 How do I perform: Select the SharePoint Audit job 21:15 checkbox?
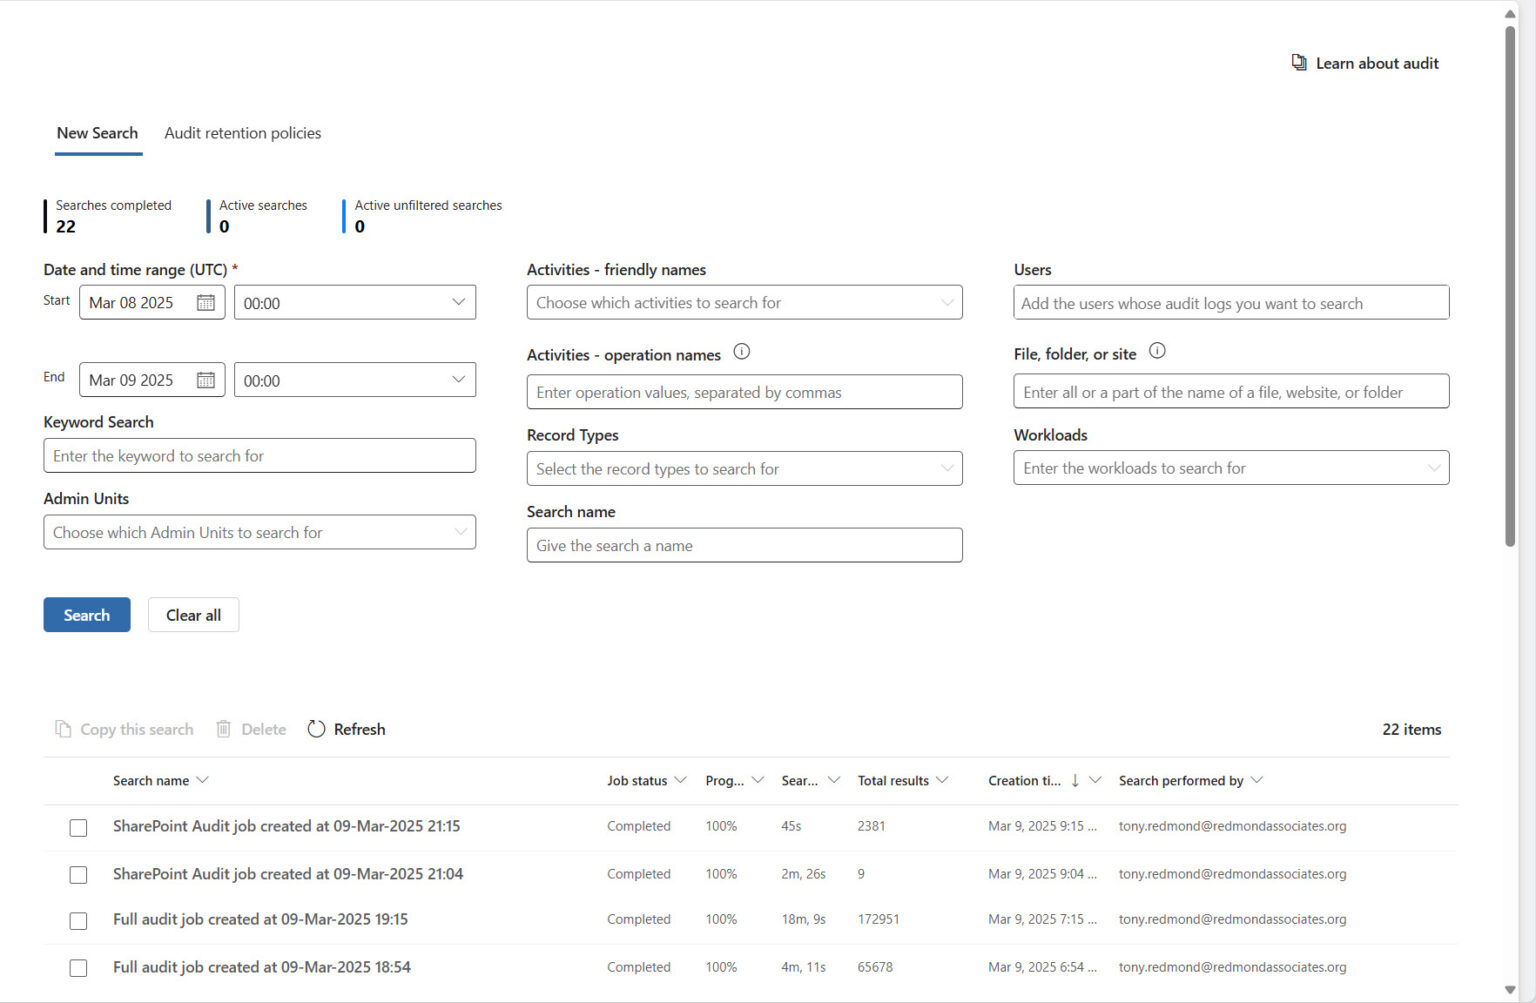tap(78, 827)
